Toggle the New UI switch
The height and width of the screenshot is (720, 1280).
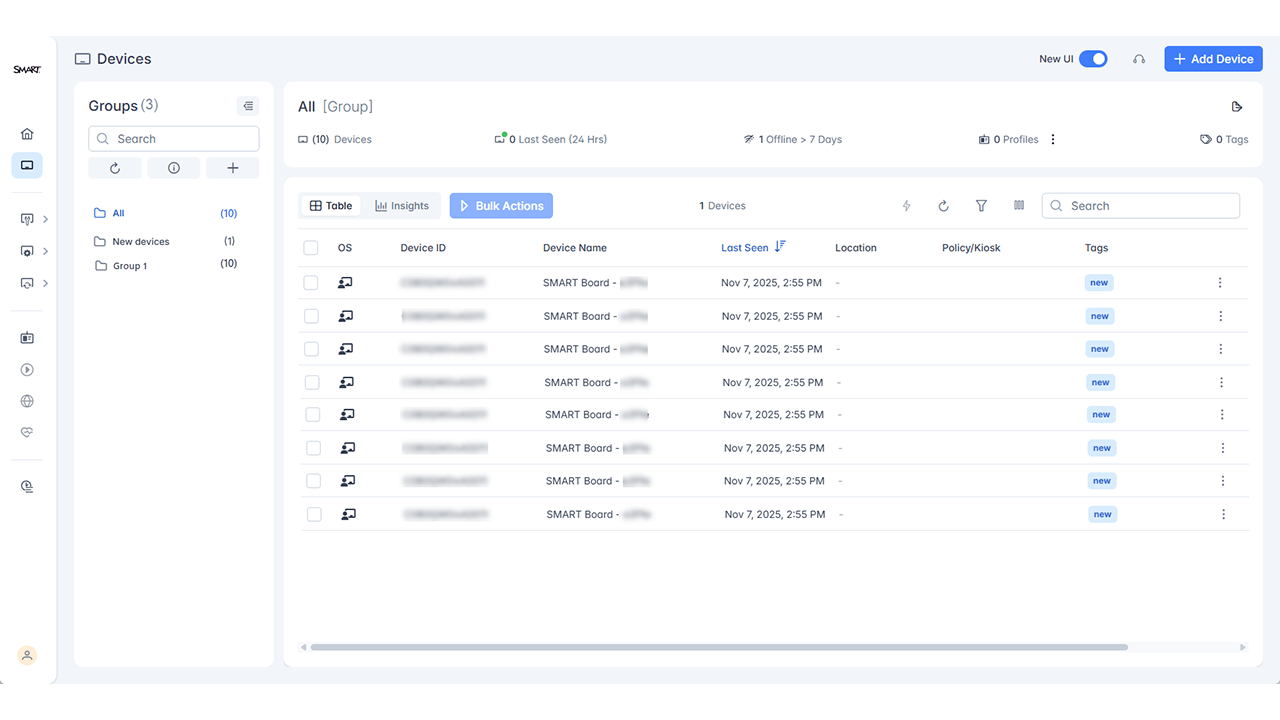pyautogui.click(x=1093, y=59)
